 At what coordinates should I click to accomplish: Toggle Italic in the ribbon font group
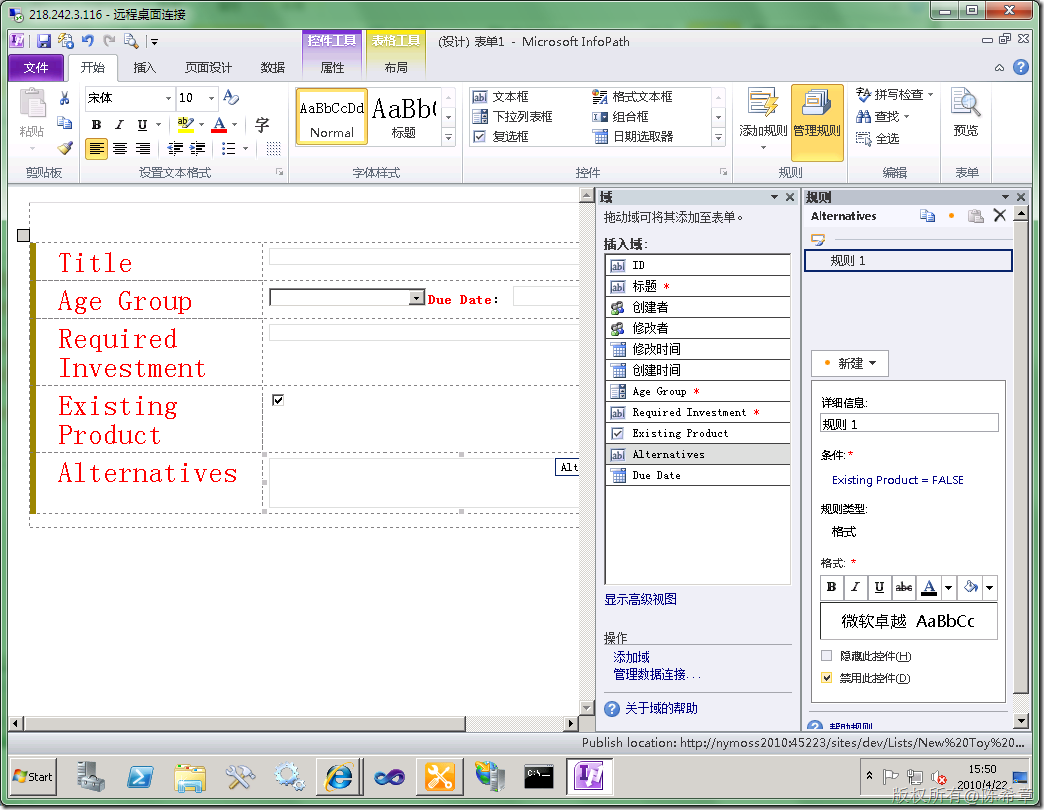tap(119, 124)
